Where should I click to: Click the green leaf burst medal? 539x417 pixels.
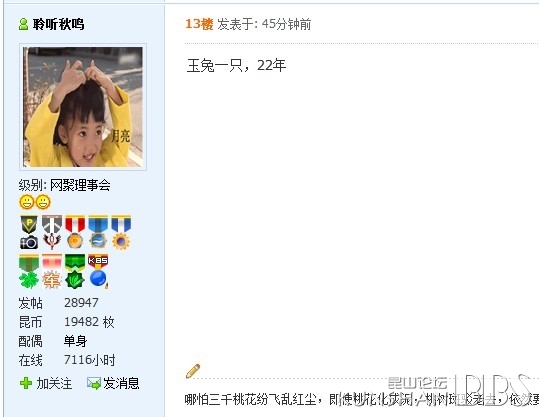[x=75, y=271]
